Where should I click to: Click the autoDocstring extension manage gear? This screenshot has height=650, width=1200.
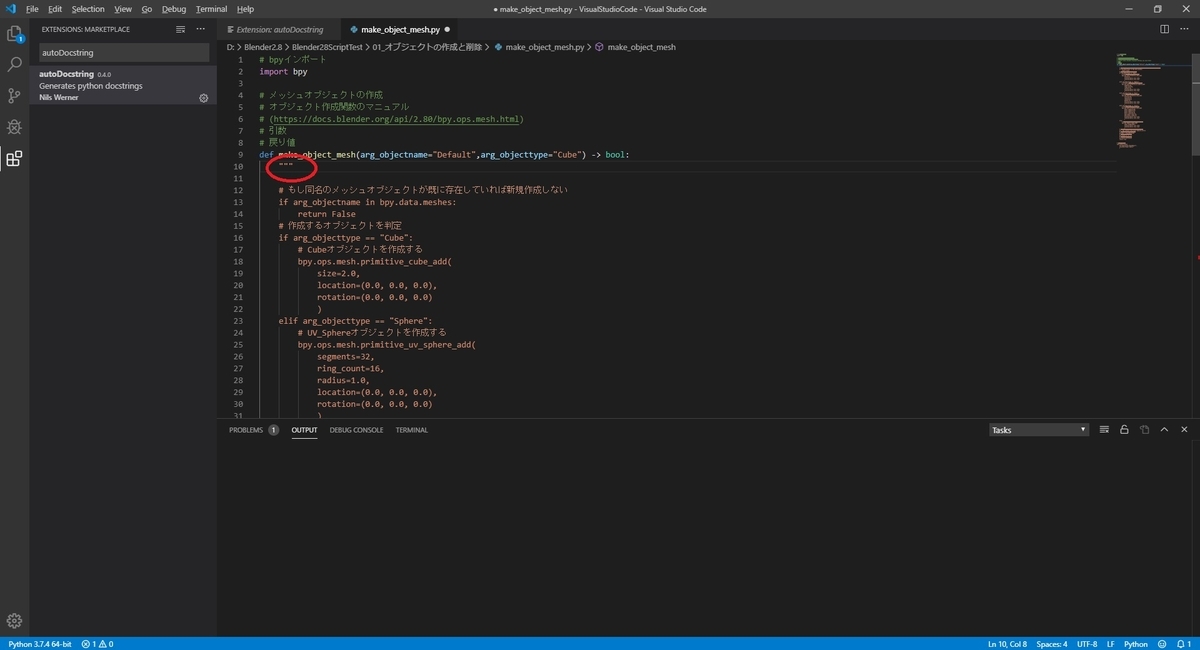click(x=204, y=98)
